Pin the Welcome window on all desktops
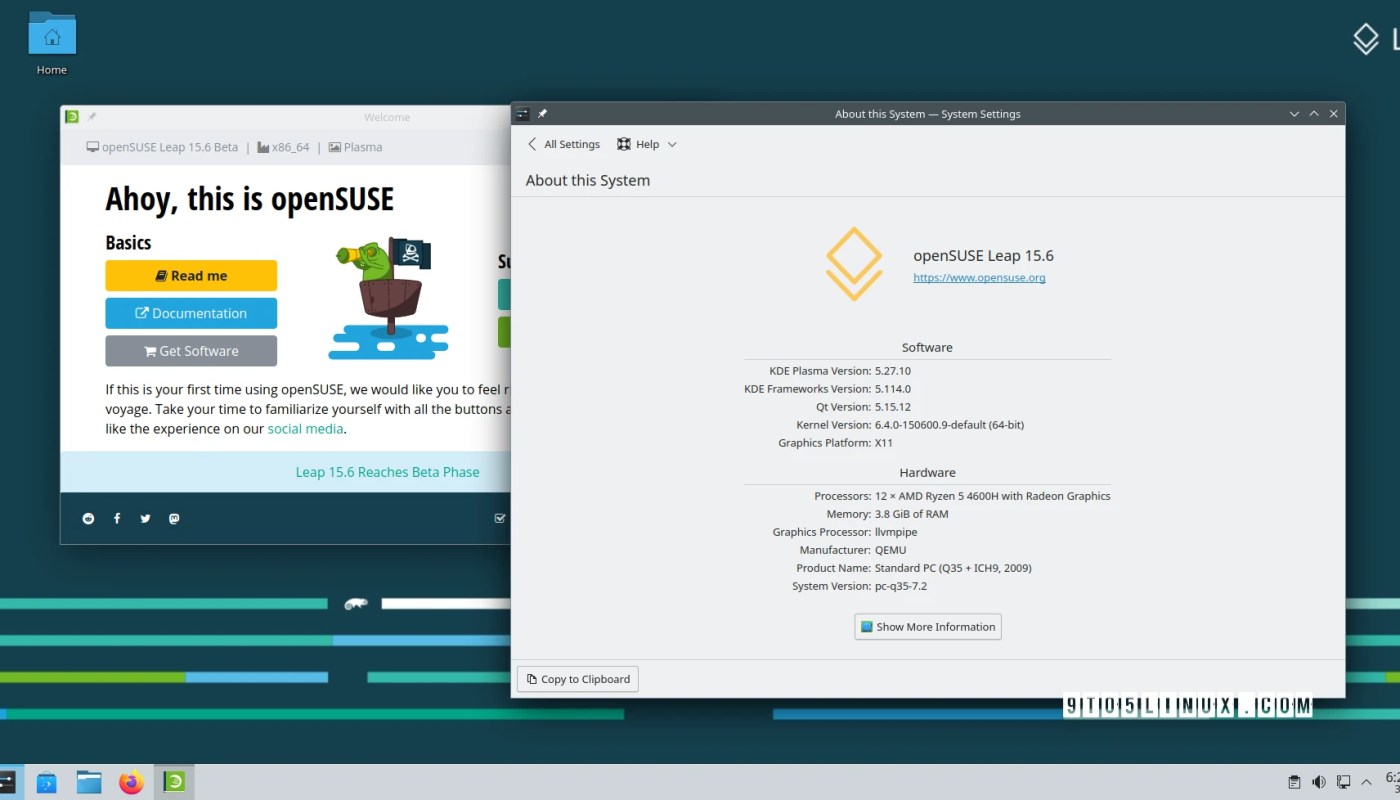The image size is (1400, 800). (x=92, y=117)
